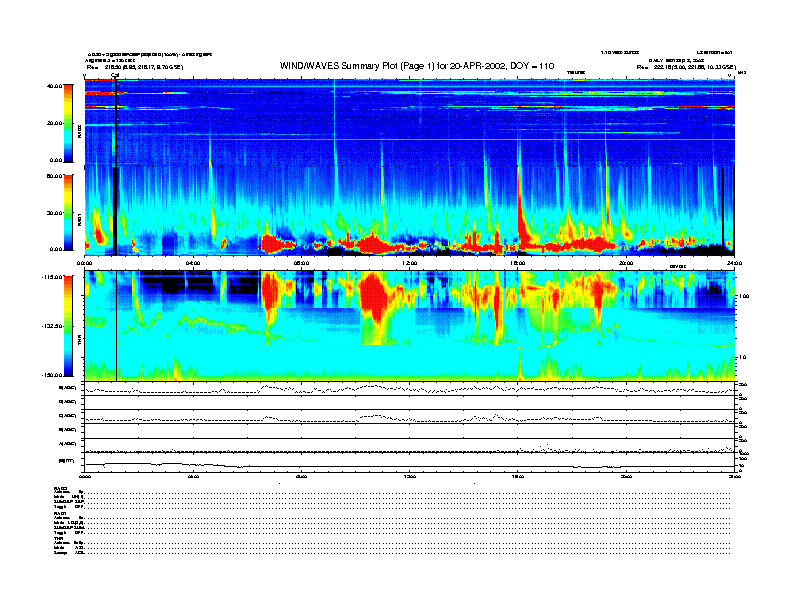The height and width of the screenshot is (612, 792).
Task: Click the RAD2 color scale bar
Action: click(x=68, y=123)
